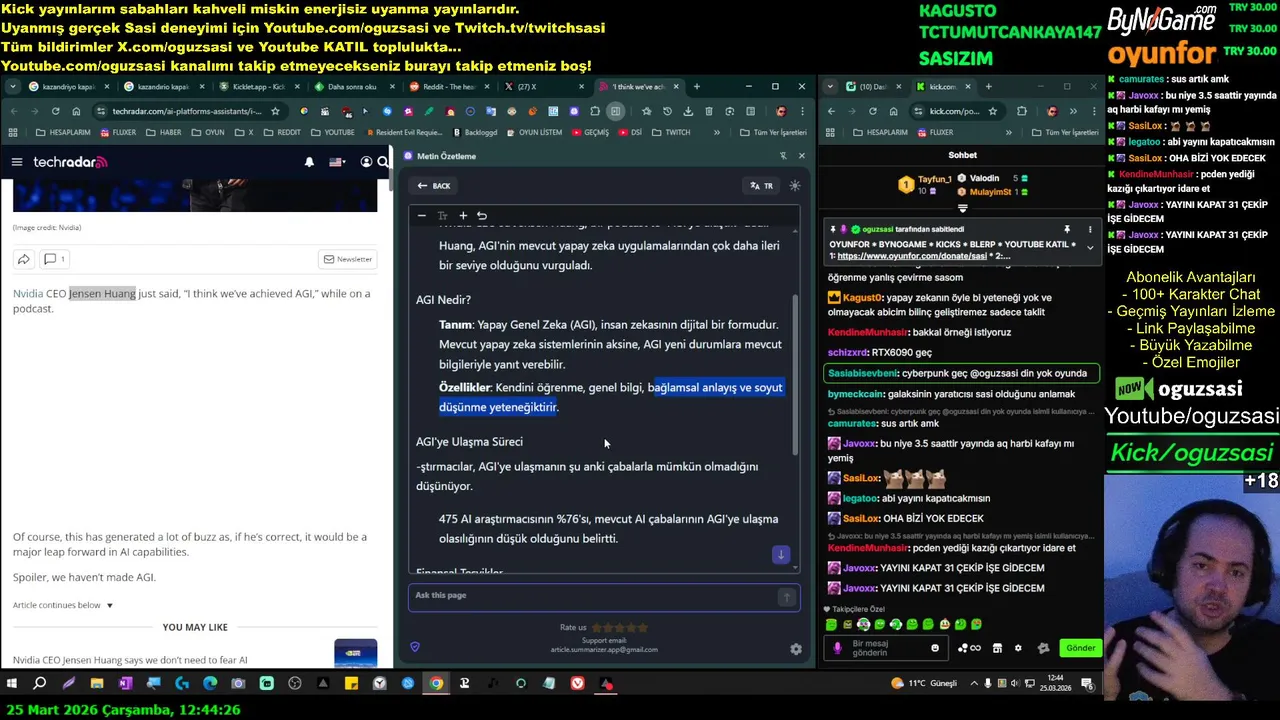Open Kick chat settings gear
This screenshot has height=720, width=1280.
pos(1018,648)
